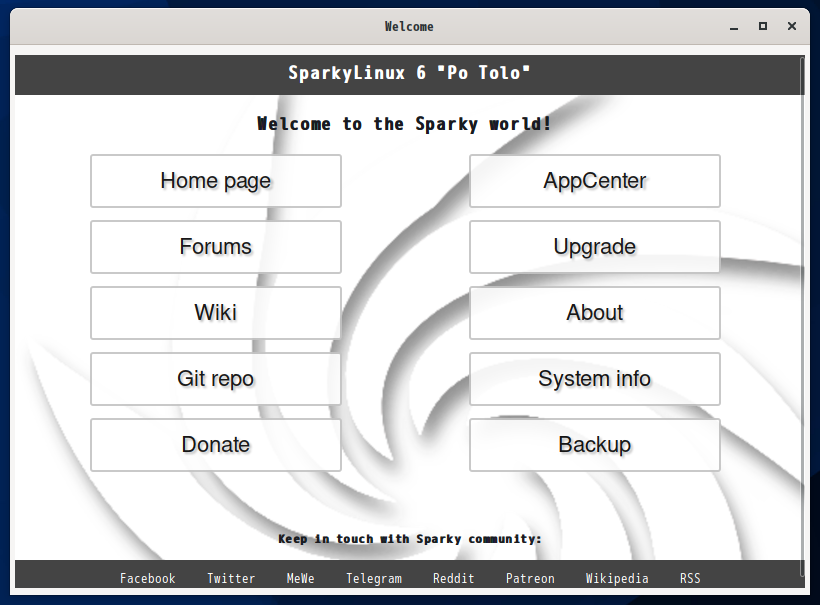The height and width of the screenshot is (605, 820).
Task: Click the Donate button
Action: click(x=215, y=445)
